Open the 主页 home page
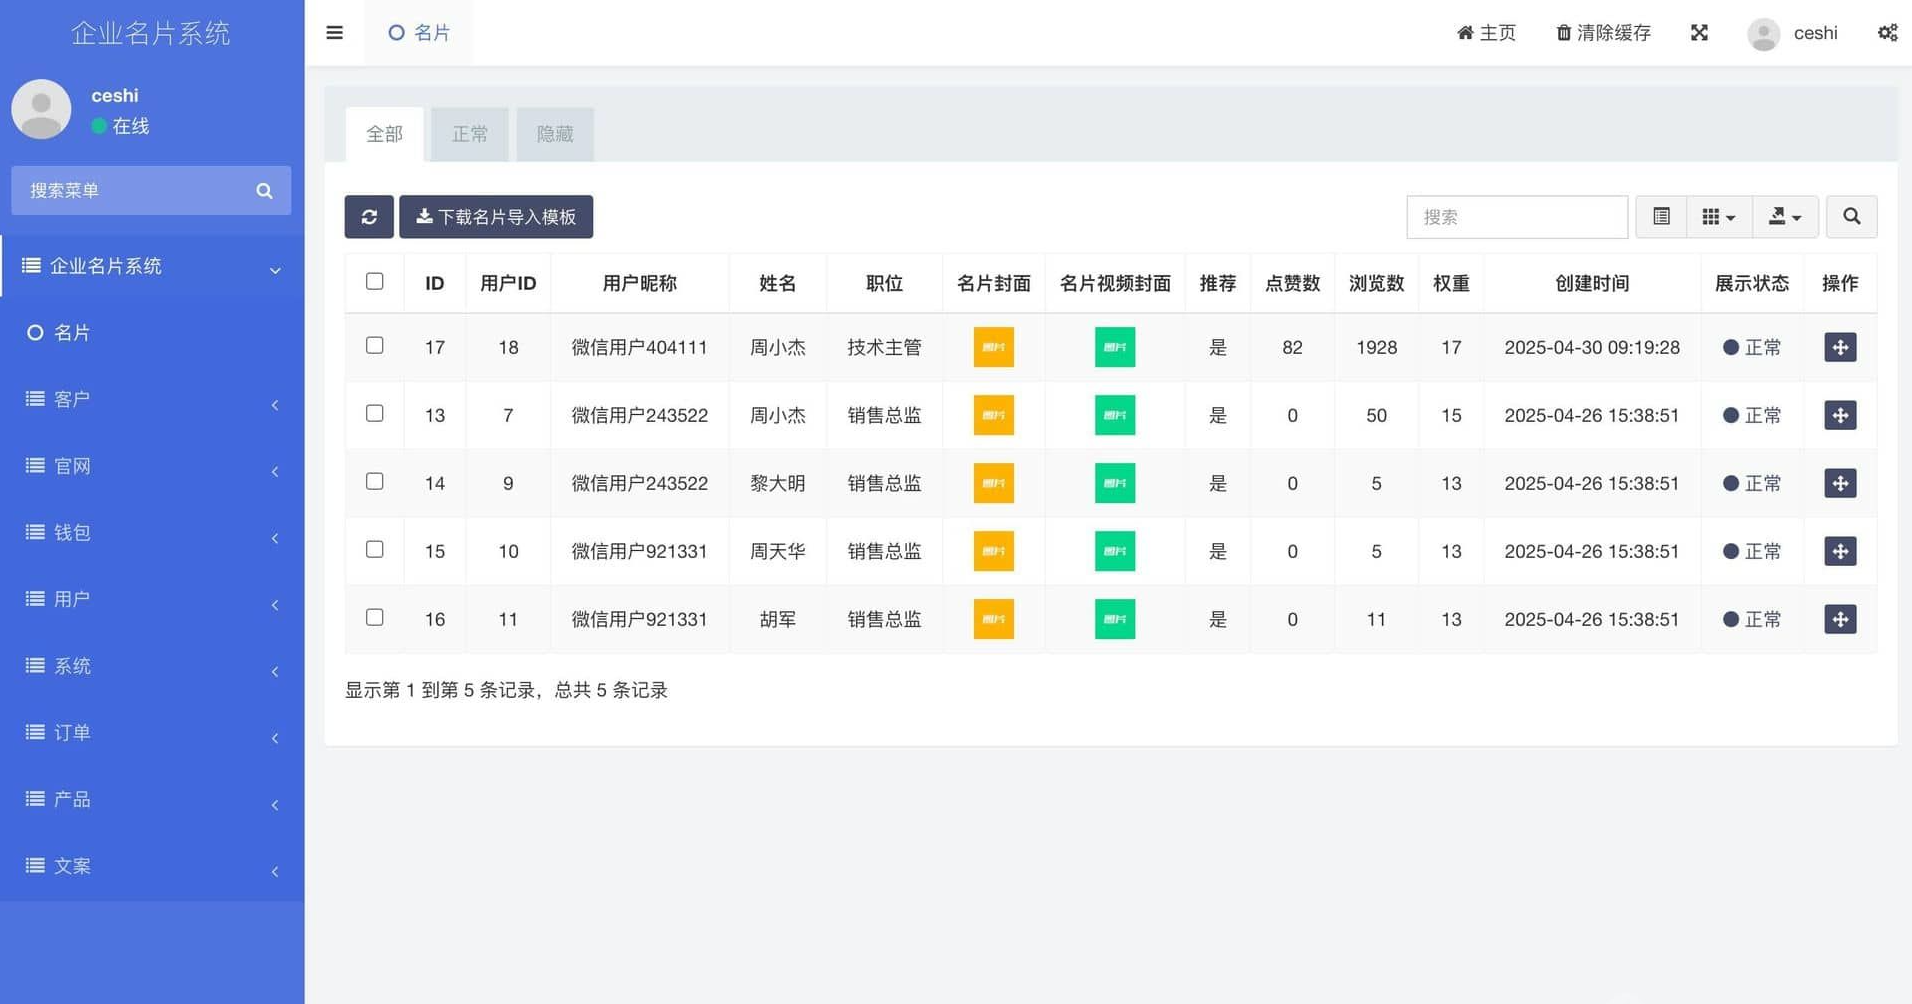This screenshot has width=1912, height=1004. (x=1486, y=32)
